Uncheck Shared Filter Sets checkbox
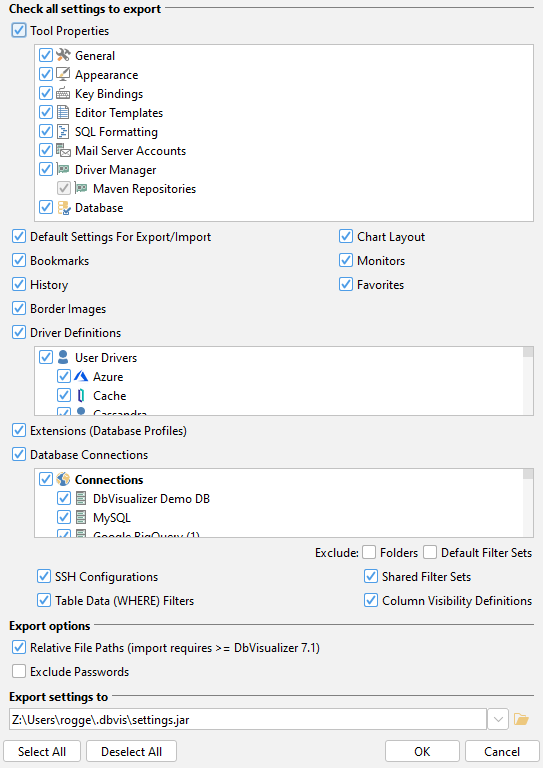The image size is (543, 768). (371, 576)
